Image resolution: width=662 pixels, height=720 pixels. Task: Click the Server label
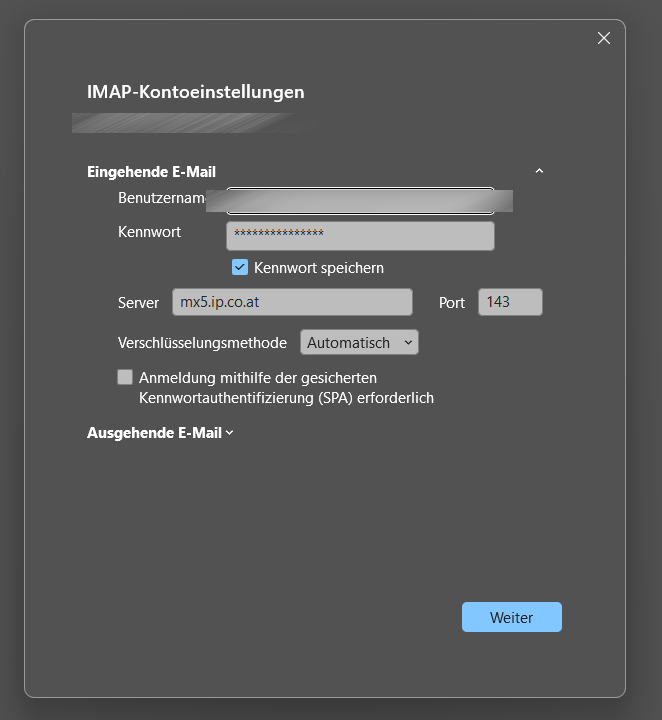click(138, 303)
